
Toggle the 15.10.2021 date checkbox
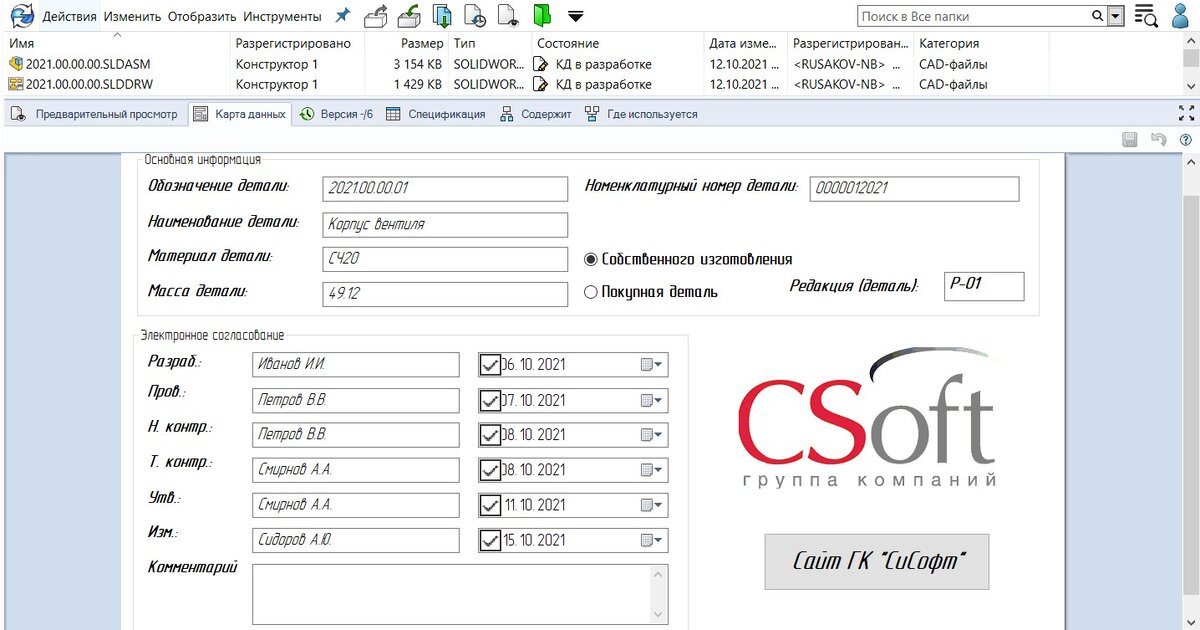pos(490,541)
